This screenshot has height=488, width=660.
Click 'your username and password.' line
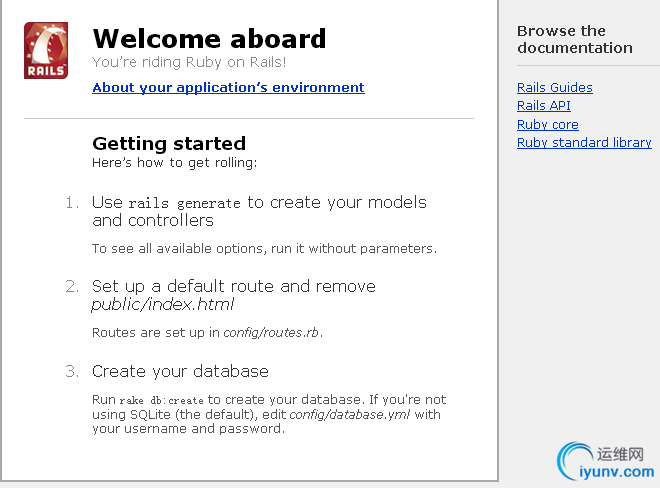tap(189, 429)
